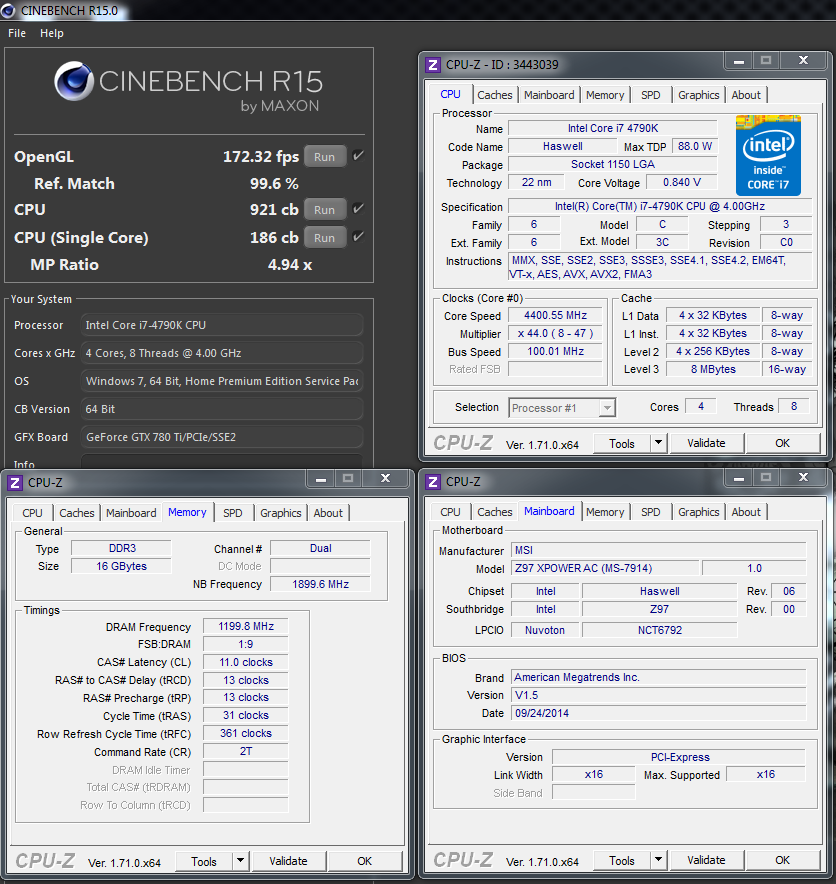Click Validate in the CPU-Z Mainboard window
Screen dimensions: 836x884
(x=706, y=860)
